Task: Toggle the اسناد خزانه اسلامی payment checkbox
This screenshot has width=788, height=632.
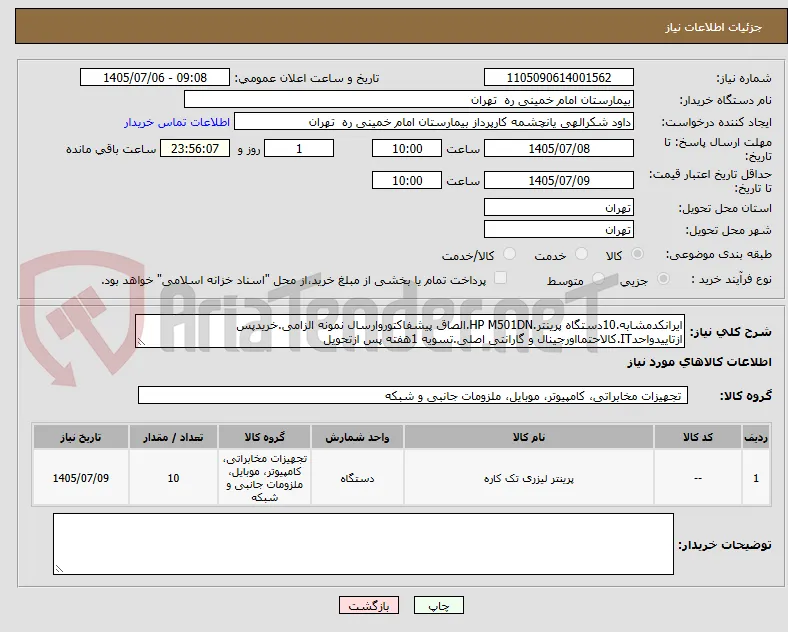Action: 501,278
